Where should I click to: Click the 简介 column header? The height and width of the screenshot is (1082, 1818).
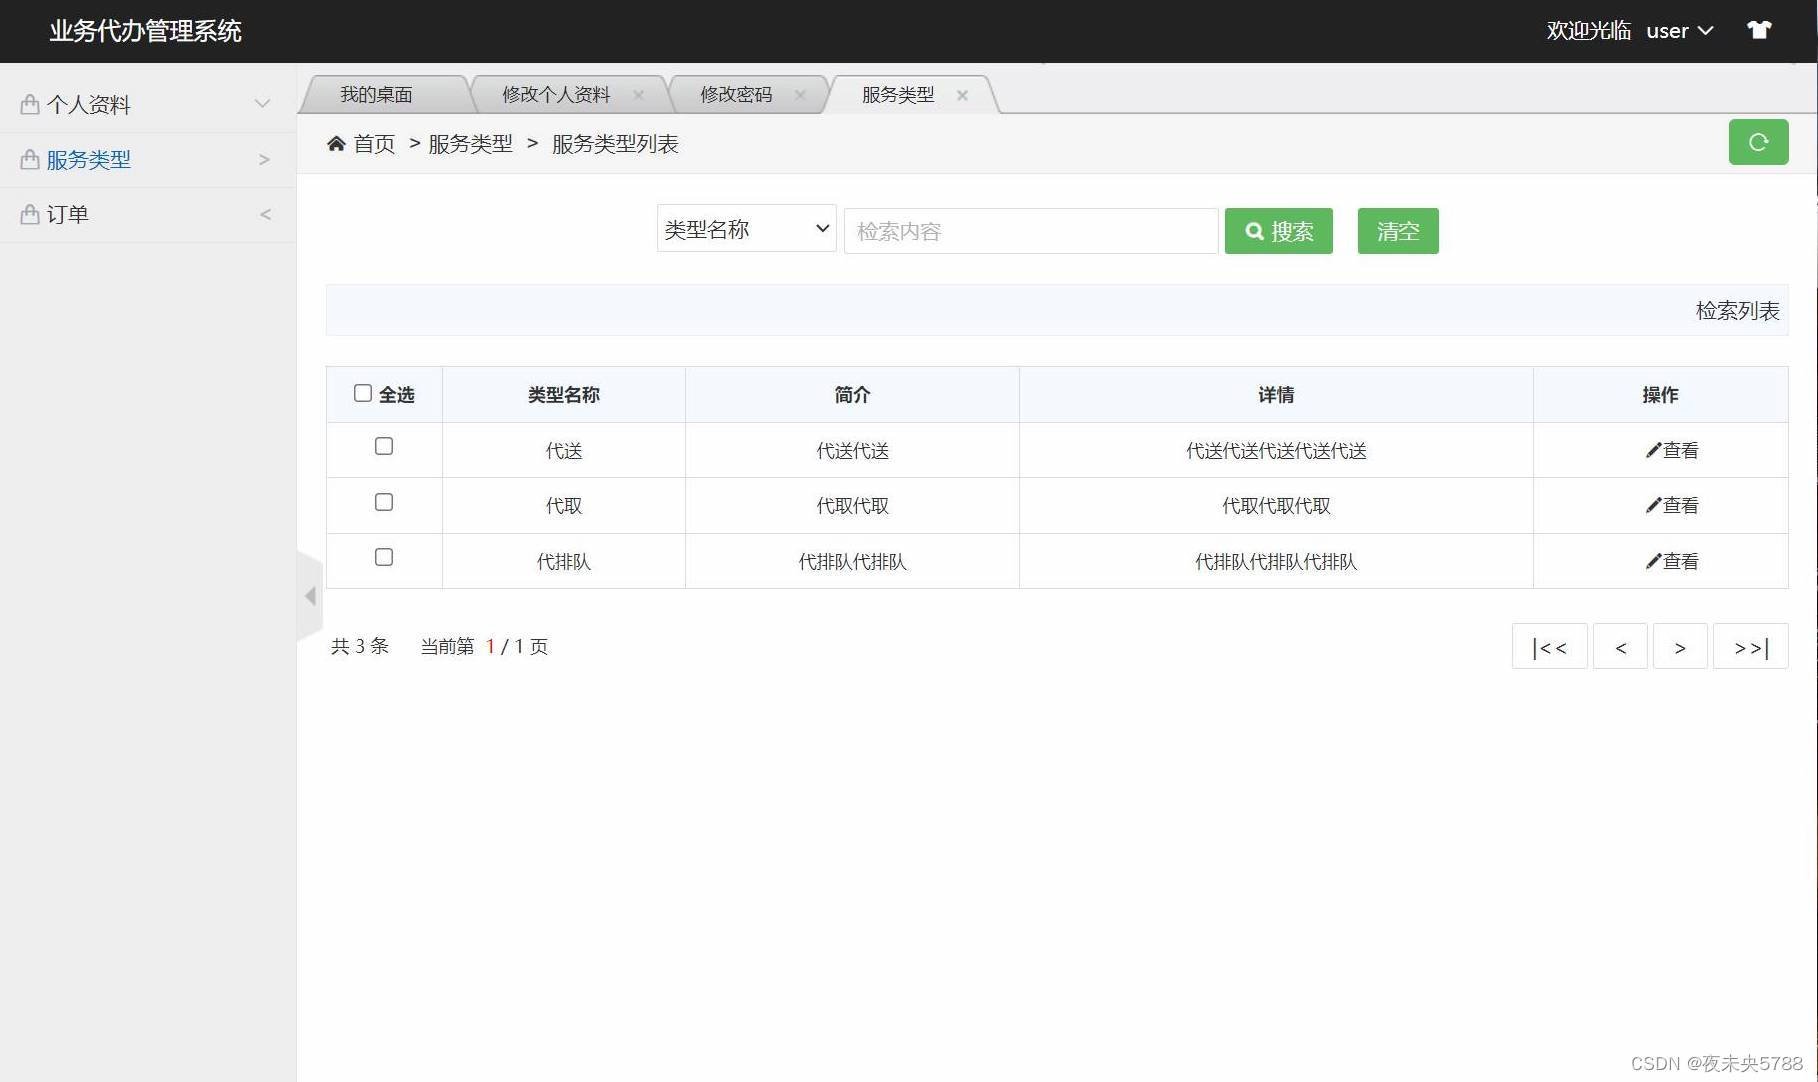(x=852, y=395)
